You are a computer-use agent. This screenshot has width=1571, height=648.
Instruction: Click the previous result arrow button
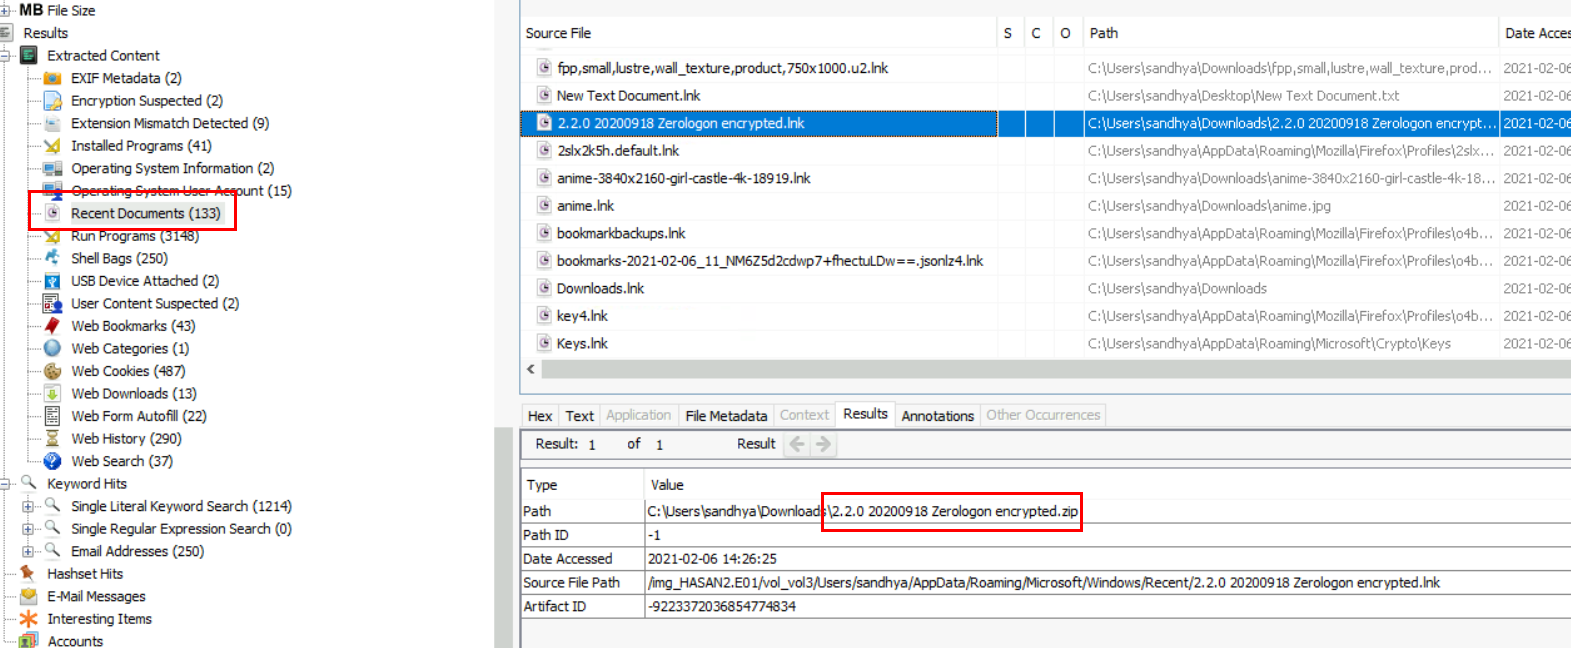coord(797,444)
